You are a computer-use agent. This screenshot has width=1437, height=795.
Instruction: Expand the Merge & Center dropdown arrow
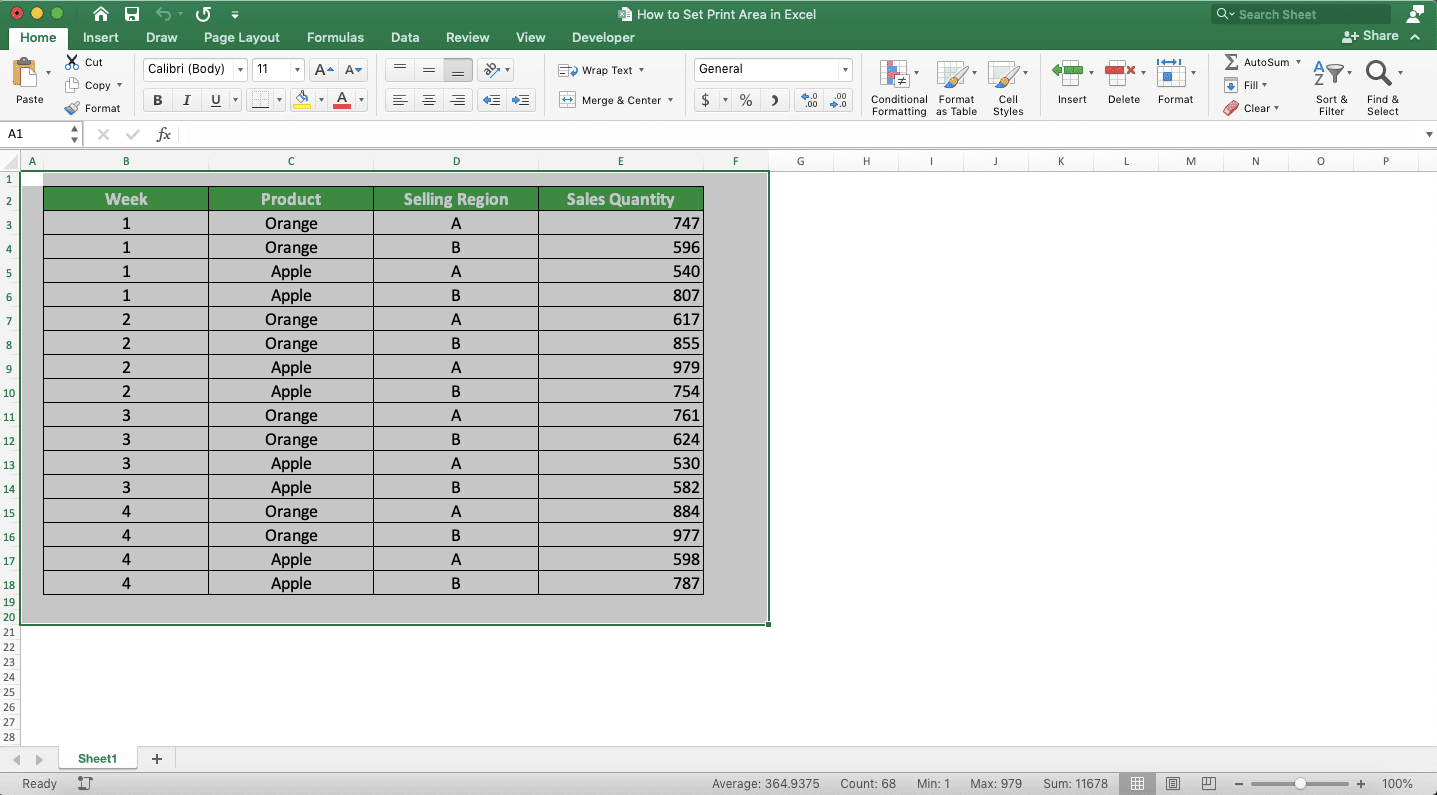click(x=670, y=100)
